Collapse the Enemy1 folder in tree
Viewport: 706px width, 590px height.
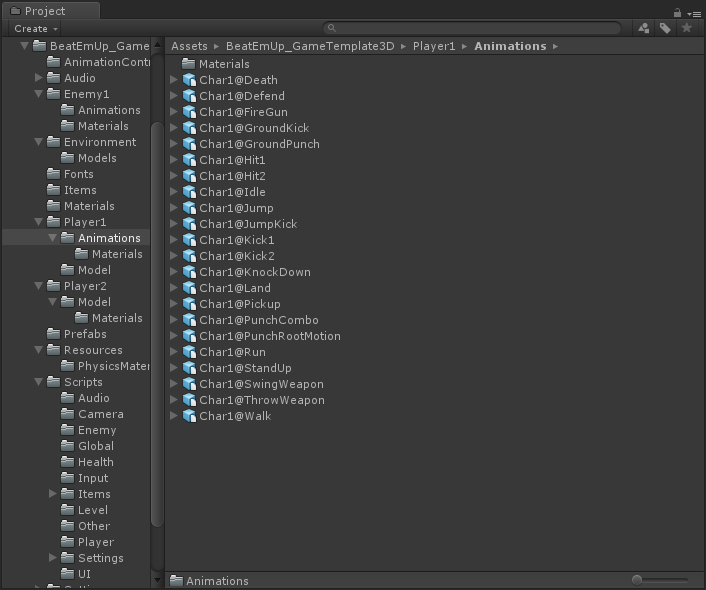[39, 94]
